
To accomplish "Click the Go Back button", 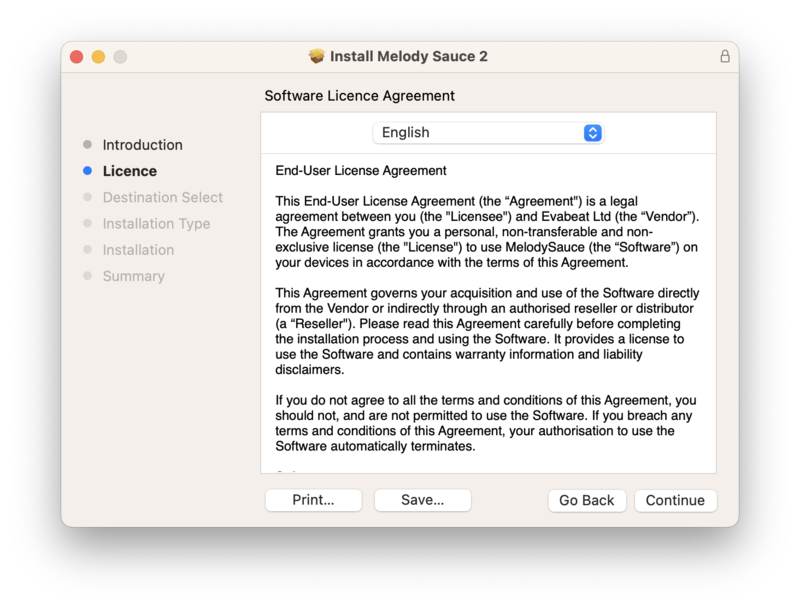I will 587,500.
